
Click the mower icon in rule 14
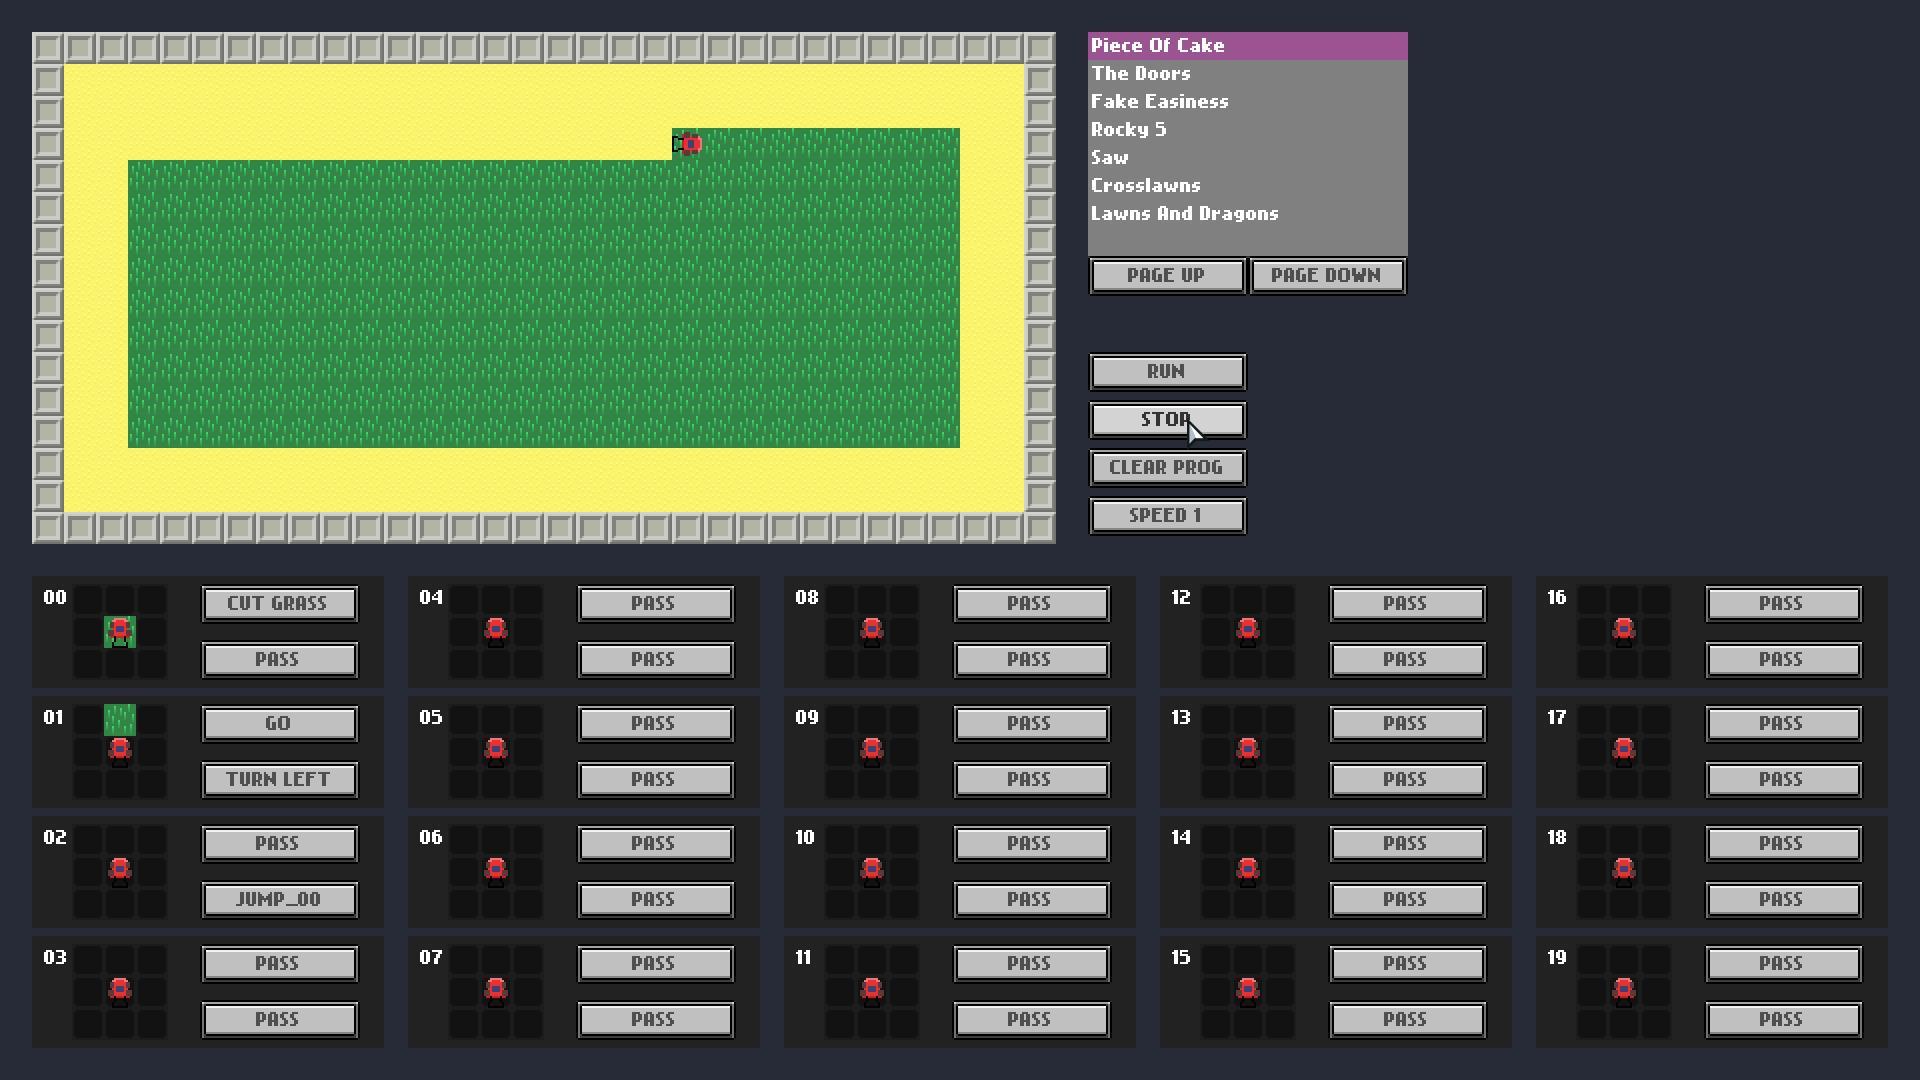(1248, 871)
